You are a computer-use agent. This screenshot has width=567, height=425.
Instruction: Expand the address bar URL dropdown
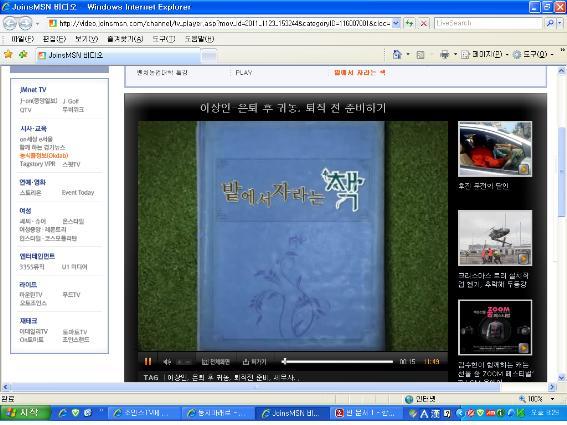[396, 24]
